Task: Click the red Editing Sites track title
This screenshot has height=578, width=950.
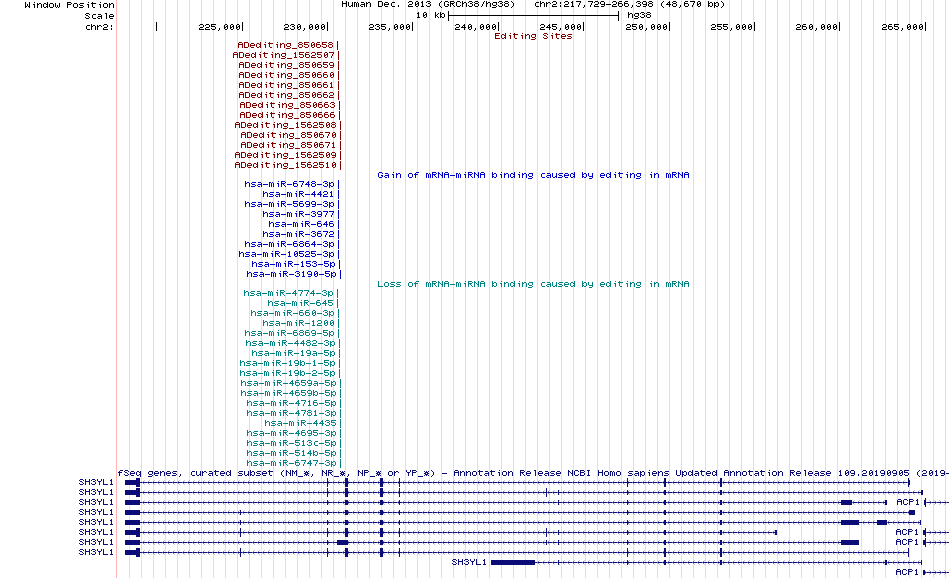Action: [533, 36]
